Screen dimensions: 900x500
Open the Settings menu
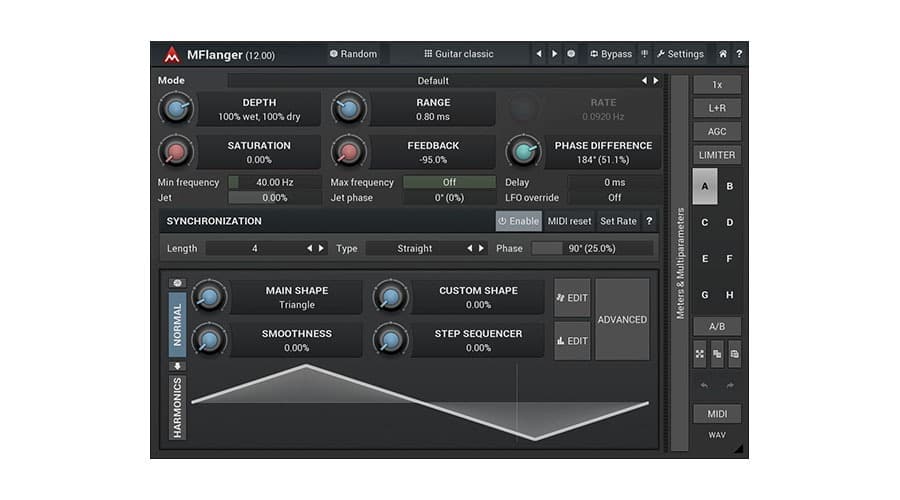coord(680,54)
